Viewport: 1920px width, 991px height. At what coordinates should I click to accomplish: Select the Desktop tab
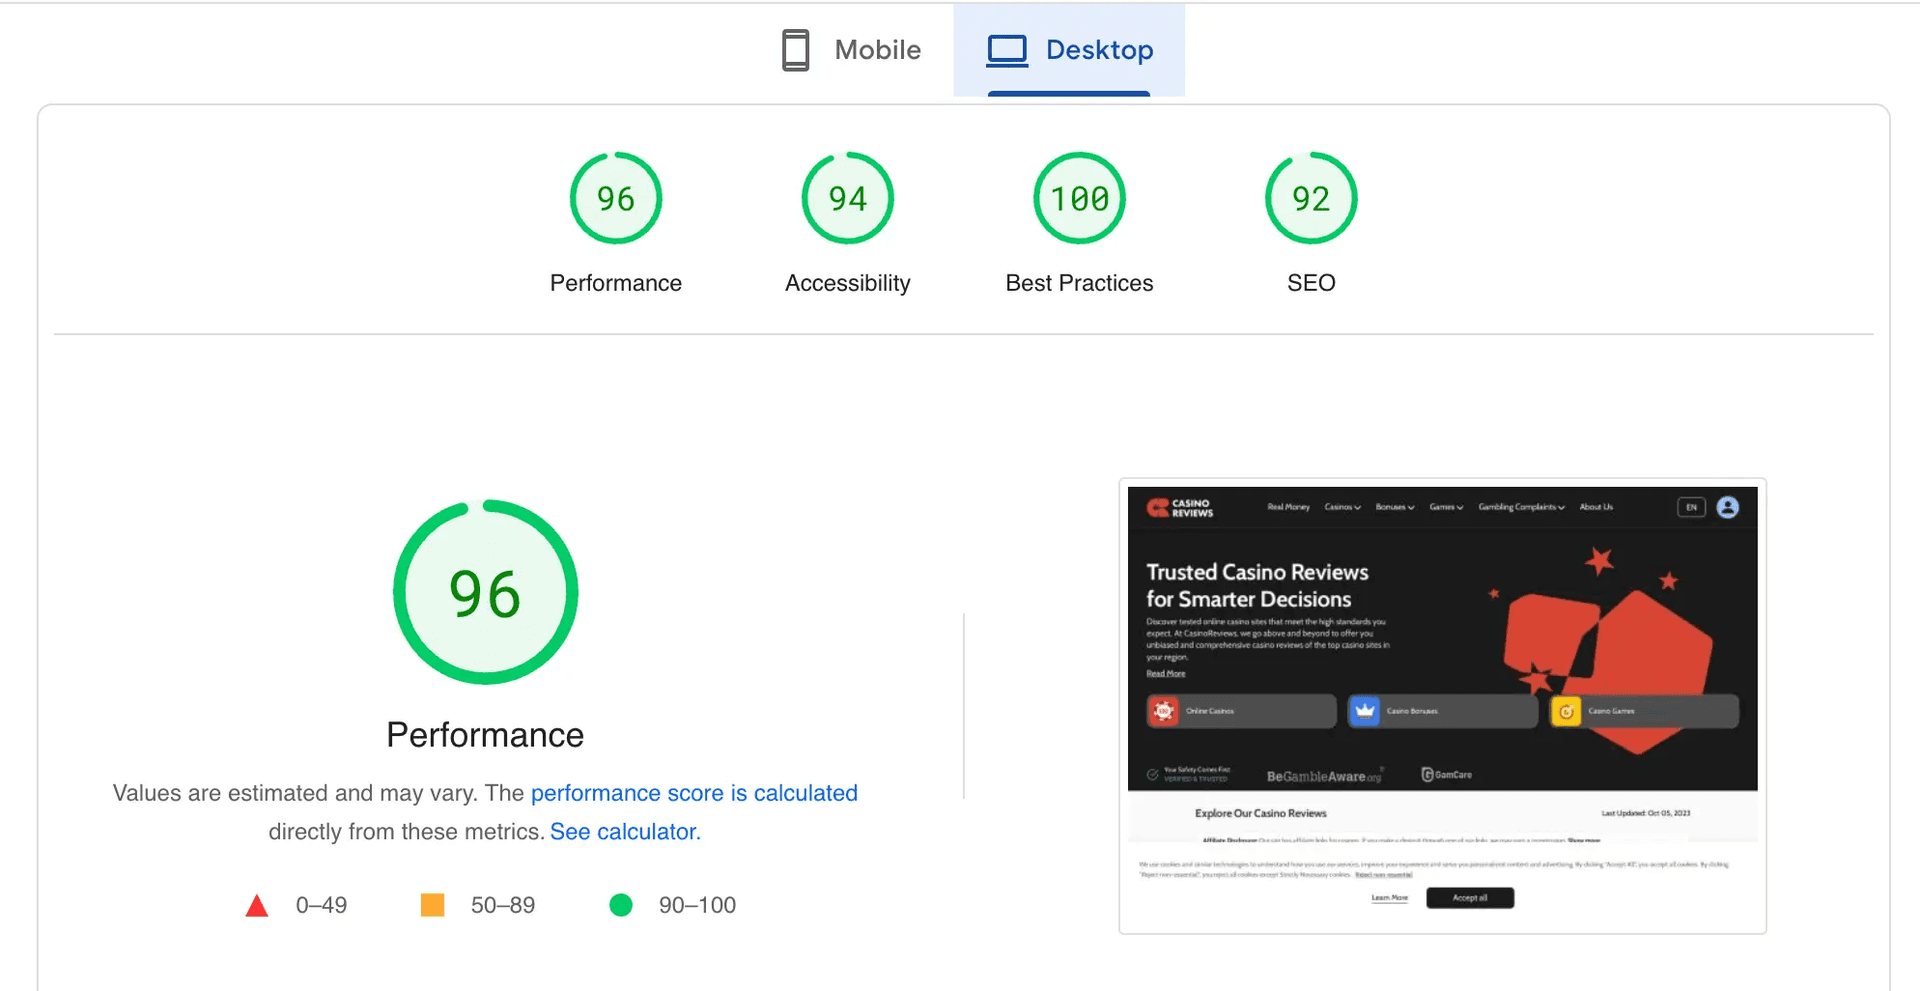tap(1069, 50)
